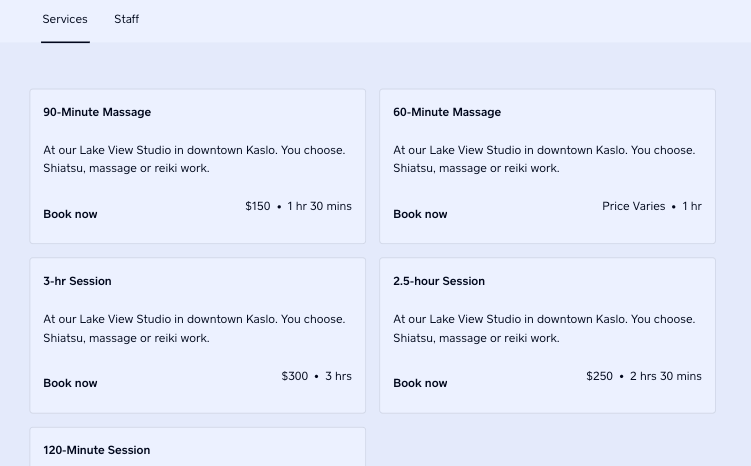Open the 3-hr Session service title

(x=77, y=281)
